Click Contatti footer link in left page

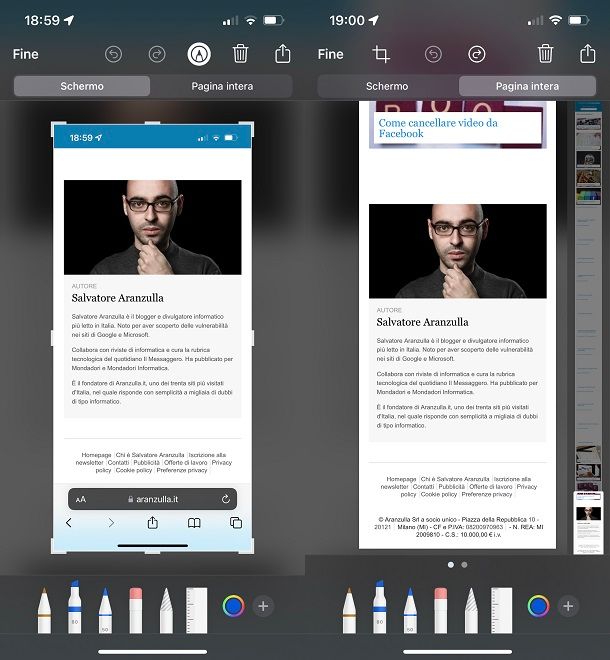point(118,463)
